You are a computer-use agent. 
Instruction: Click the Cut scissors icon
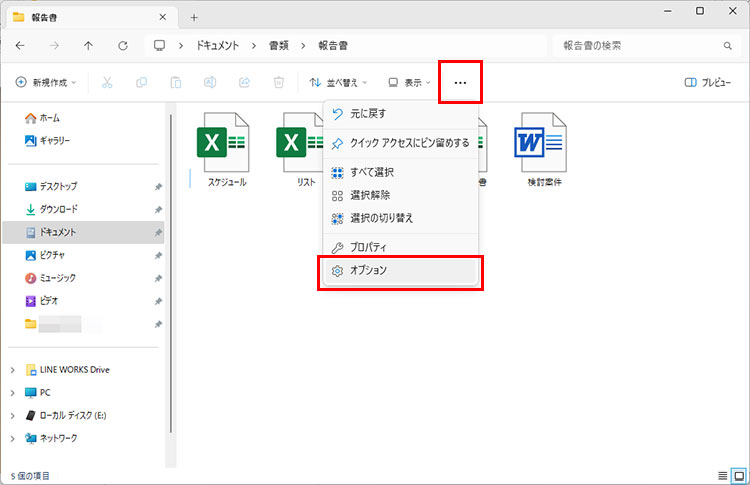[x=107, y=83]
